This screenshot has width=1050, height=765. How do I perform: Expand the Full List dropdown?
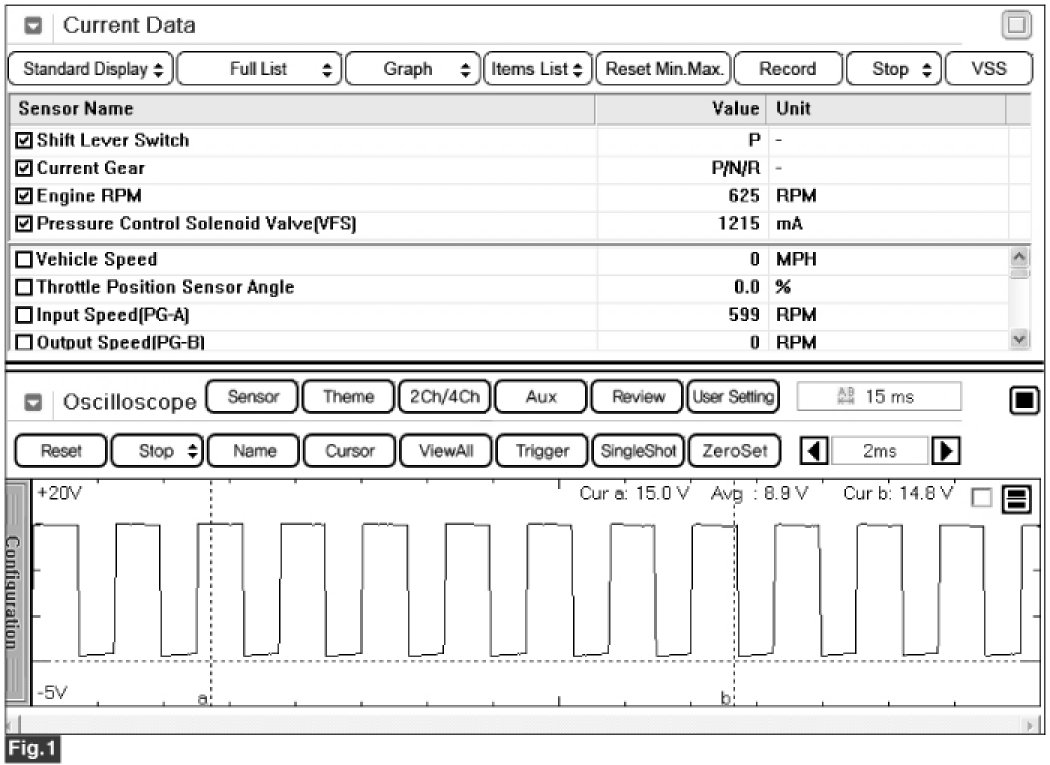260,69
